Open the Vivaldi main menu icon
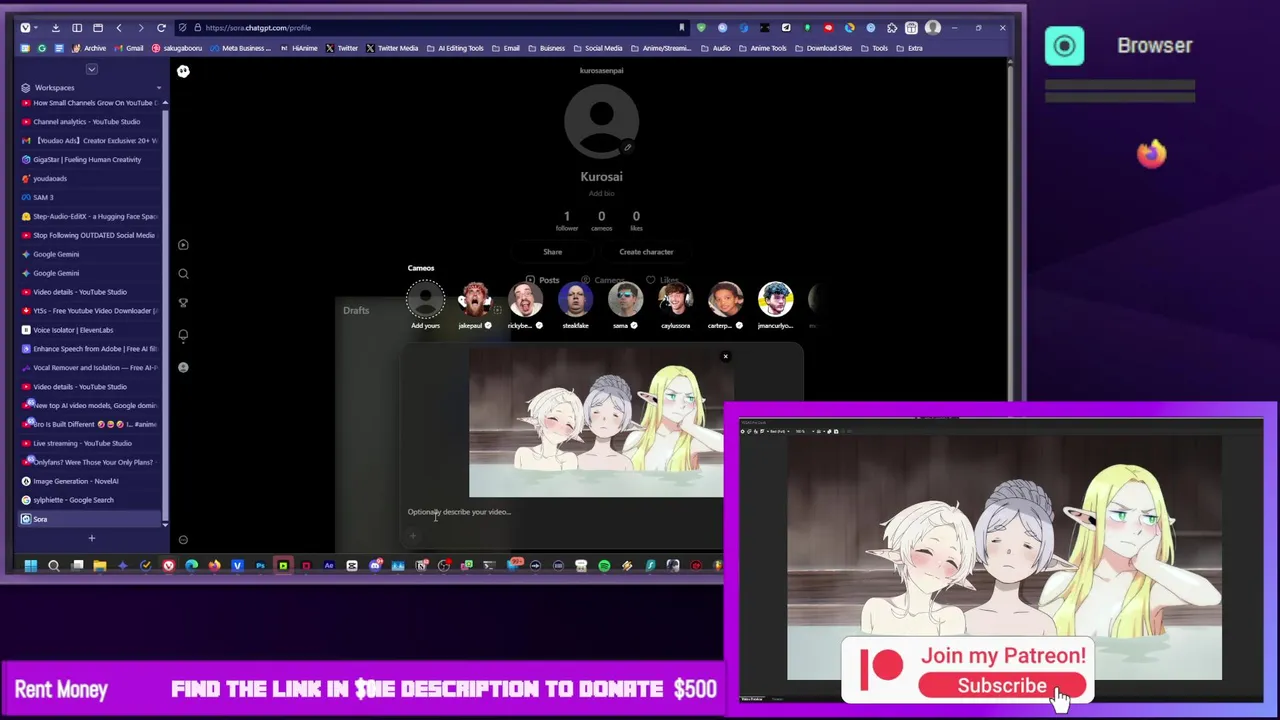 click(25, 27)
